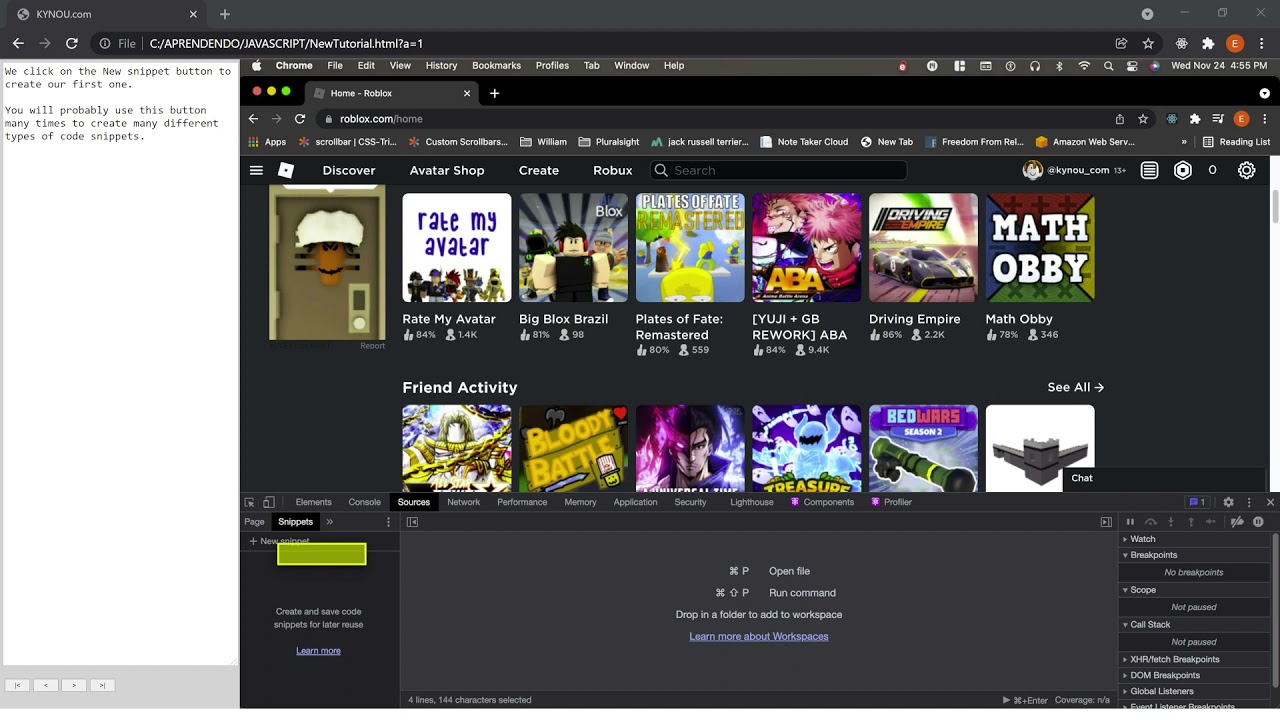Open the Roblox hamburger navigation menu
Image resolution: width=1280 pixels, height=720 pixels.
click(x=256, y=170)
